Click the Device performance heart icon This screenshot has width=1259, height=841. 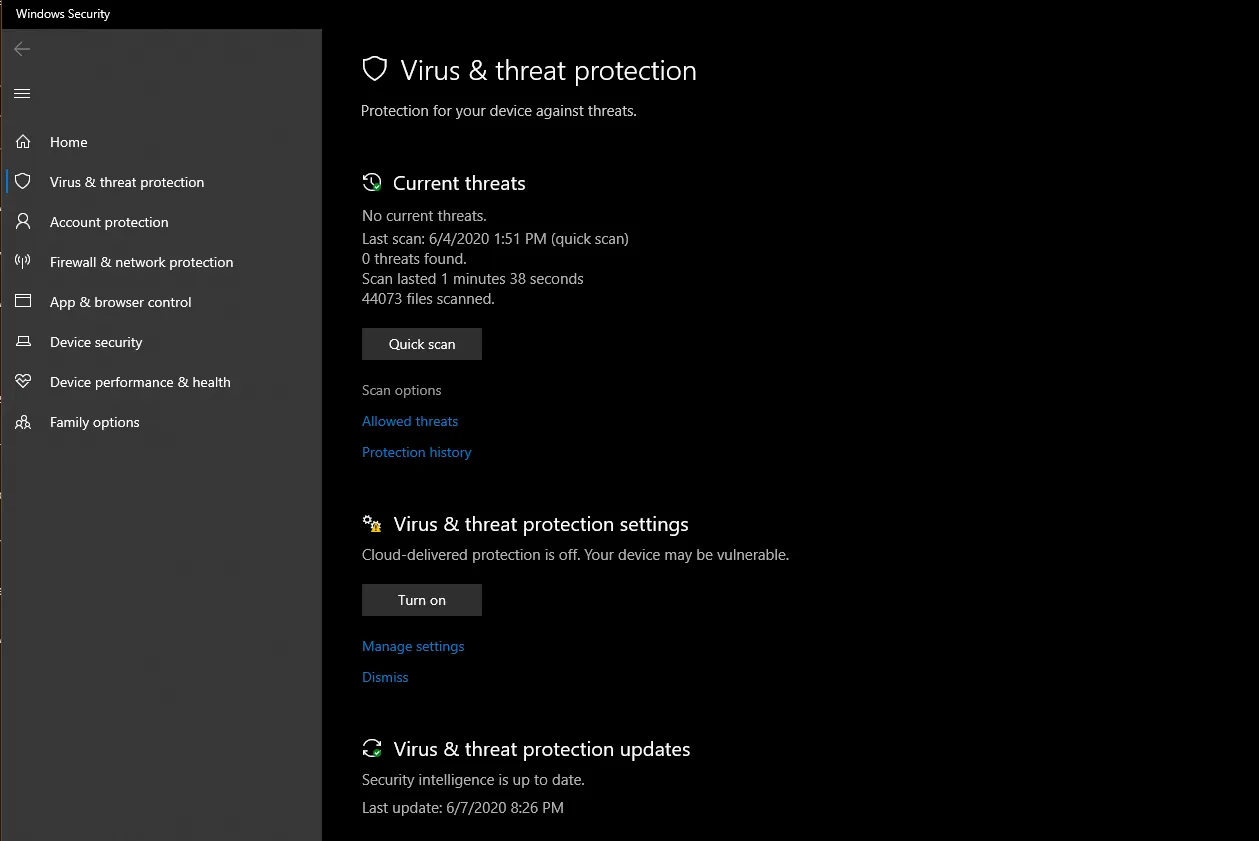tap(23, 382)
